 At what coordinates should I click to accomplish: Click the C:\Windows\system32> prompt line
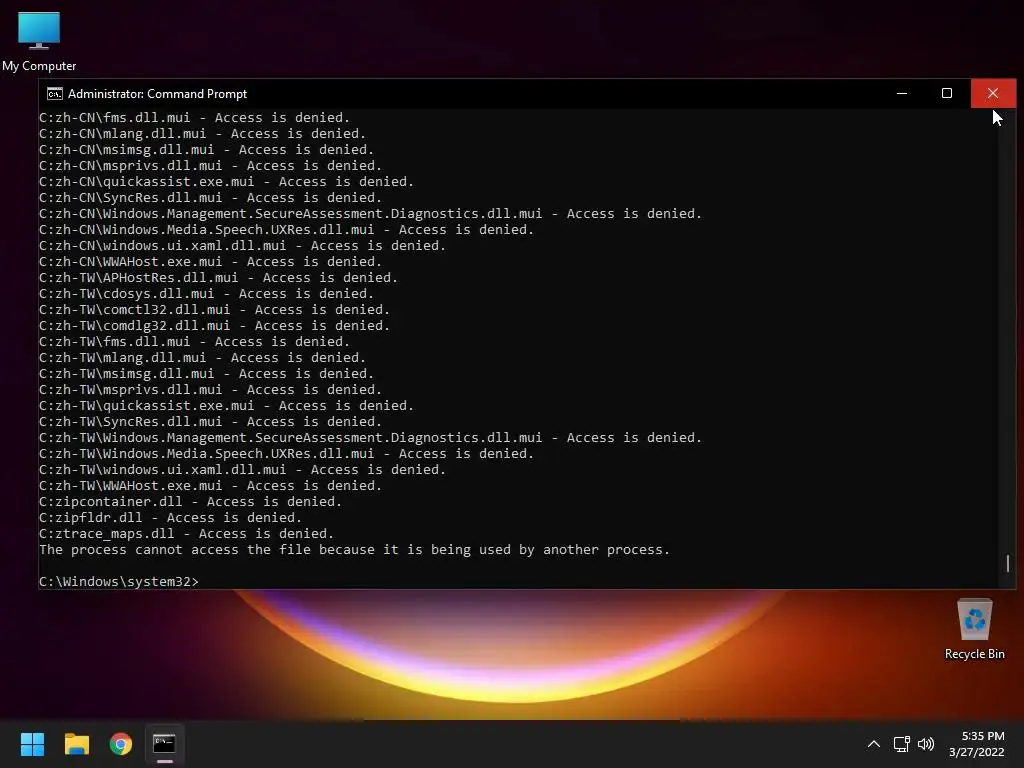pos(118,581)
